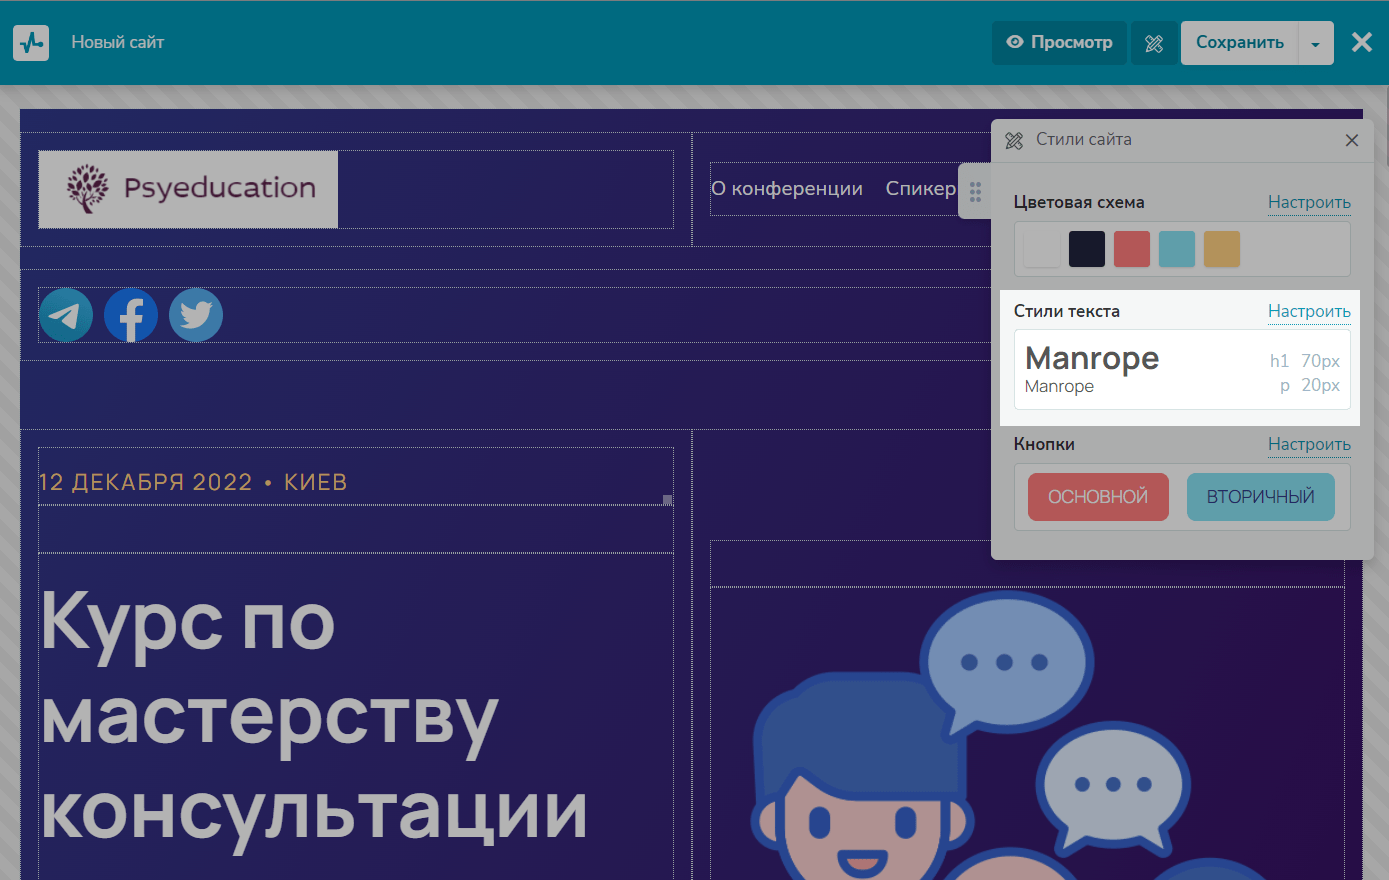Screen dimensions: 1389x880
Task: Select the dark navy color swatch
Action: pyautogui.click(x=1087, y=249)
